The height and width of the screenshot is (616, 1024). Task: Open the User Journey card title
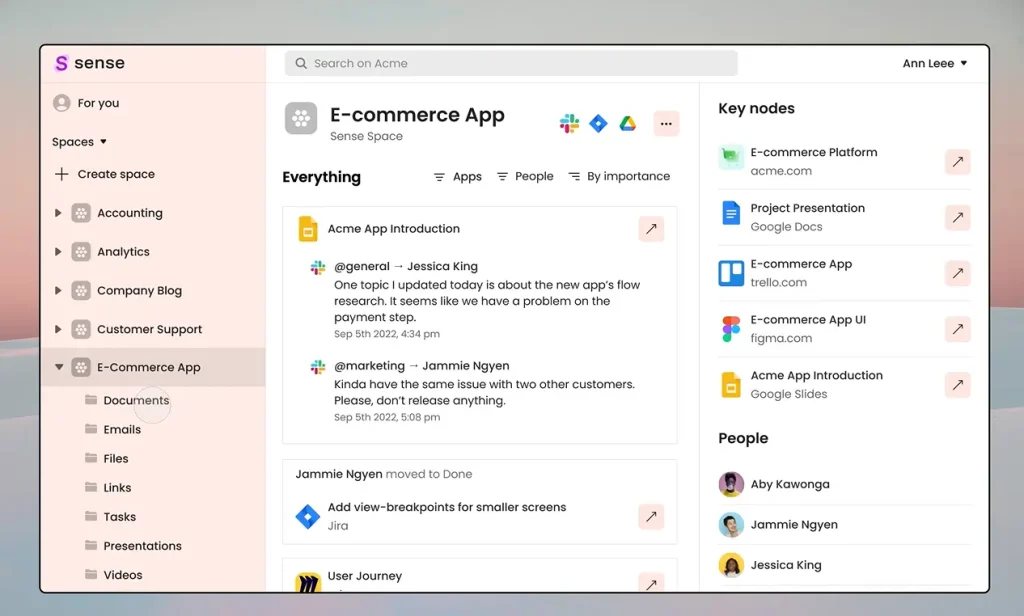point(364,576)
